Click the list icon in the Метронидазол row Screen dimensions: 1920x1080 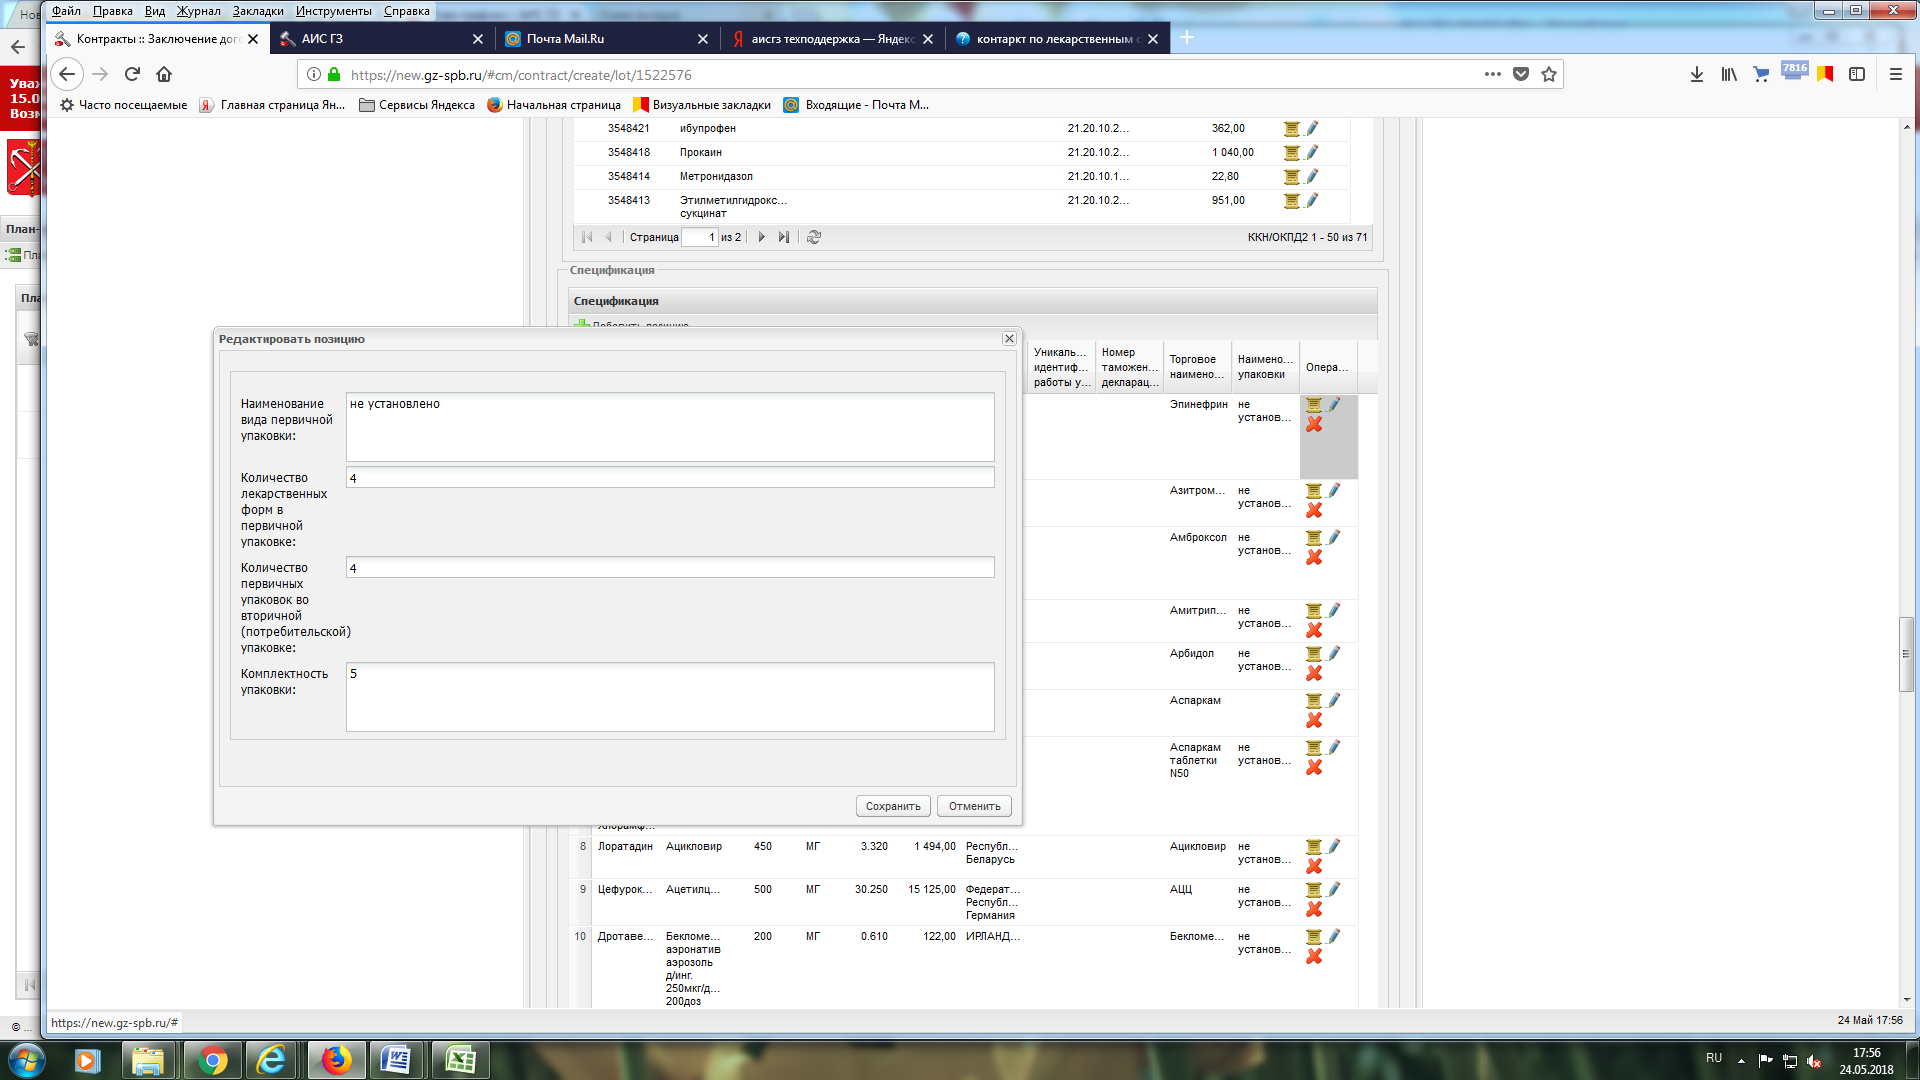[1292, 177]
